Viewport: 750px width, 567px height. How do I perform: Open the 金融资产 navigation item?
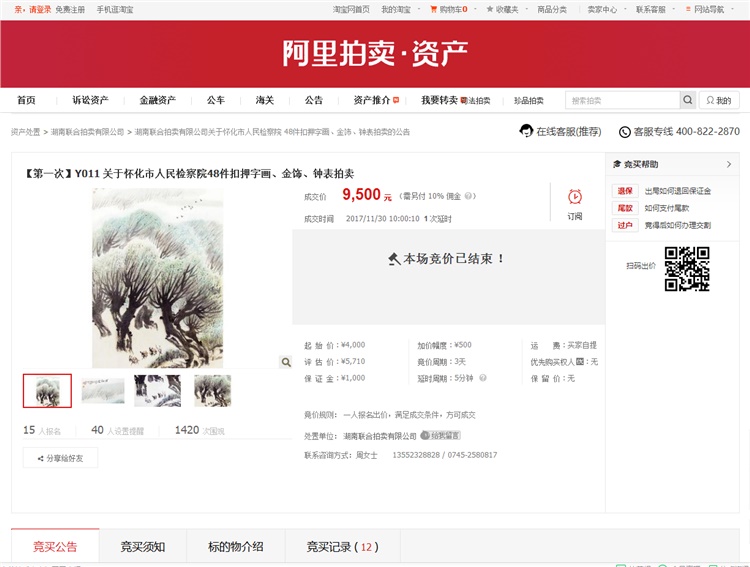point(158,100)
